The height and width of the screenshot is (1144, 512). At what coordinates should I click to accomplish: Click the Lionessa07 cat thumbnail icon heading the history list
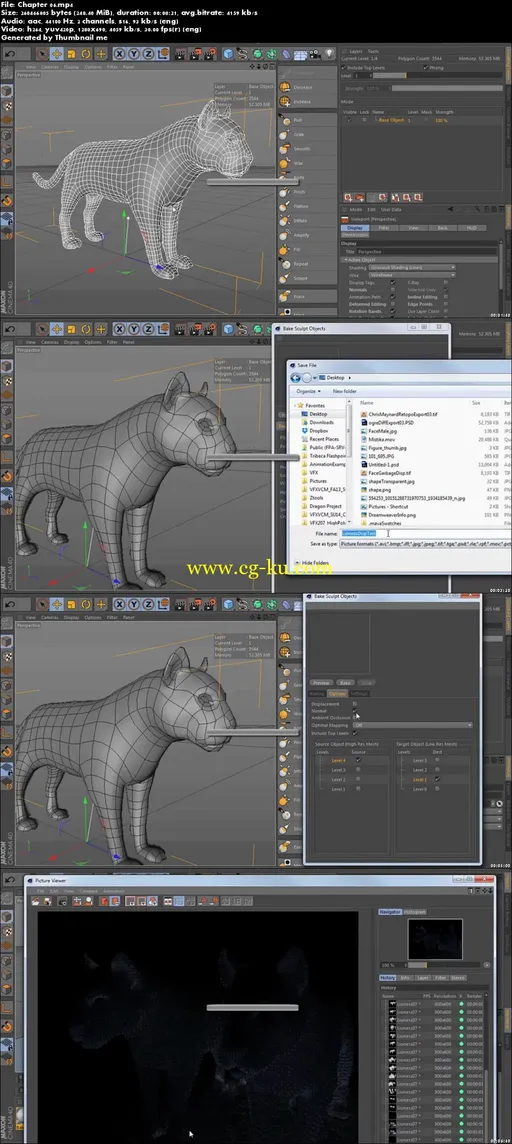coord(391,1004)
